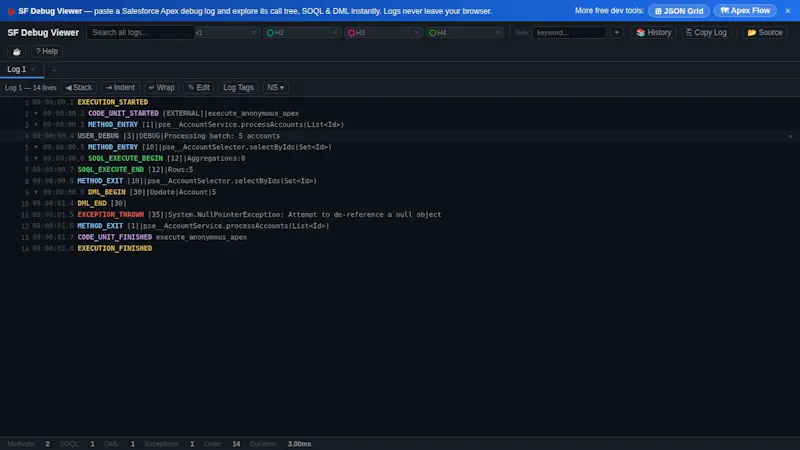Open the Help button

(46, 52)
